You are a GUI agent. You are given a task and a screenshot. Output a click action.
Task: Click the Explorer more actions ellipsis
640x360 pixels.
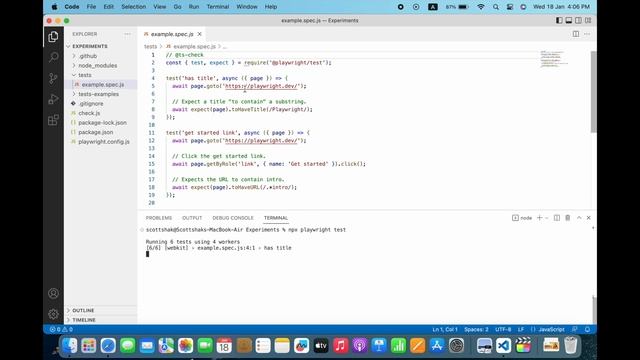[x=128, y=34]
